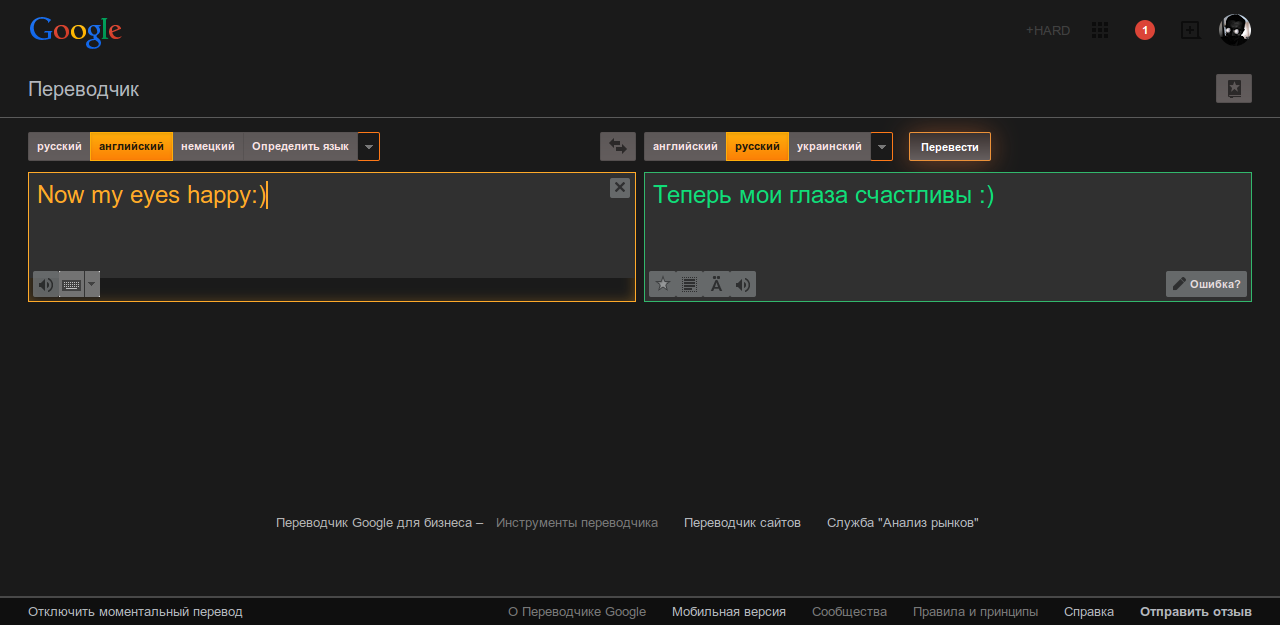Image resolution: width=1280 pixels, height=625 pixels.
Task: Select 'немецкий' as source language
Action: (207, 146)
